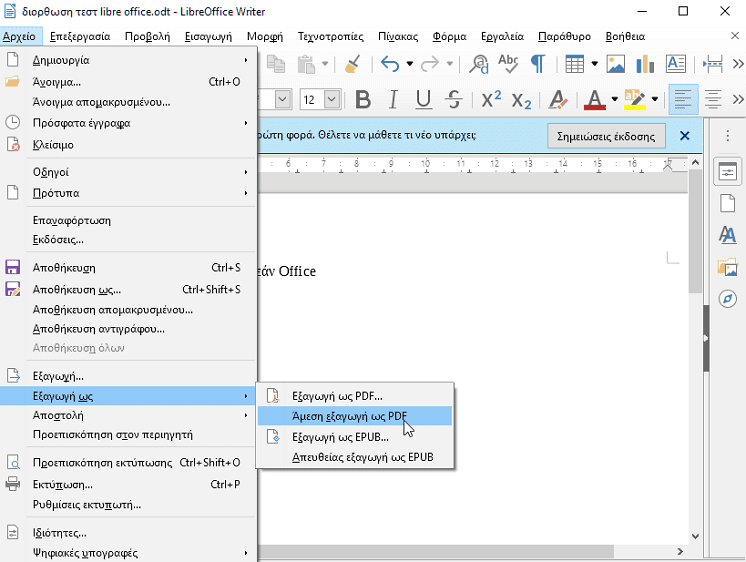Open font size dropdown arrow

(332, 99)
